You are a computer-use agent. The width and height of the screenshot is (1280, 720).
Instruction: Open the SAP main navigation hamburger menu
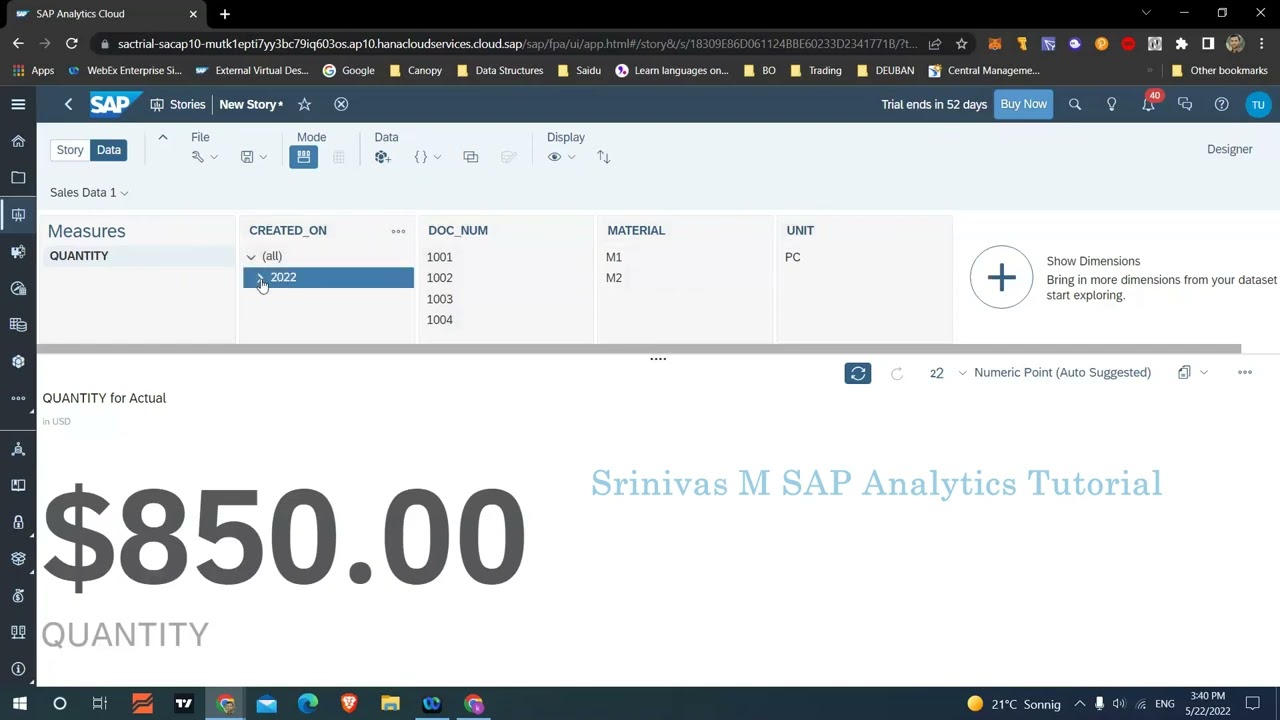(x=18, y=104)
